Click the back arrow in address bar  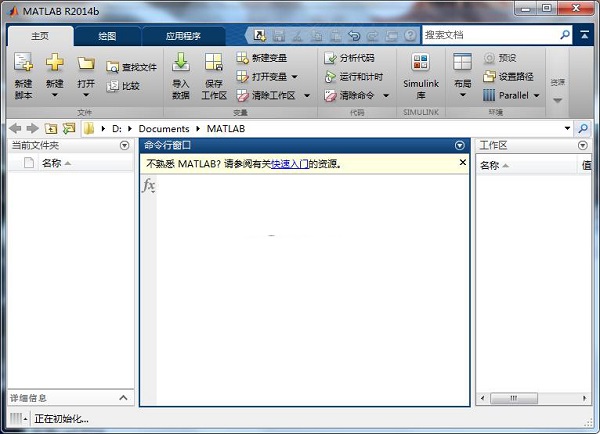[x=15, y=128]
